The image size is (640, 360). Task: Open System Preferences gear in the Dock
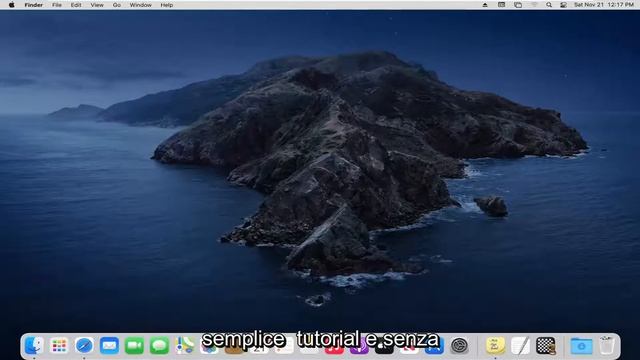tap(460, 346)
